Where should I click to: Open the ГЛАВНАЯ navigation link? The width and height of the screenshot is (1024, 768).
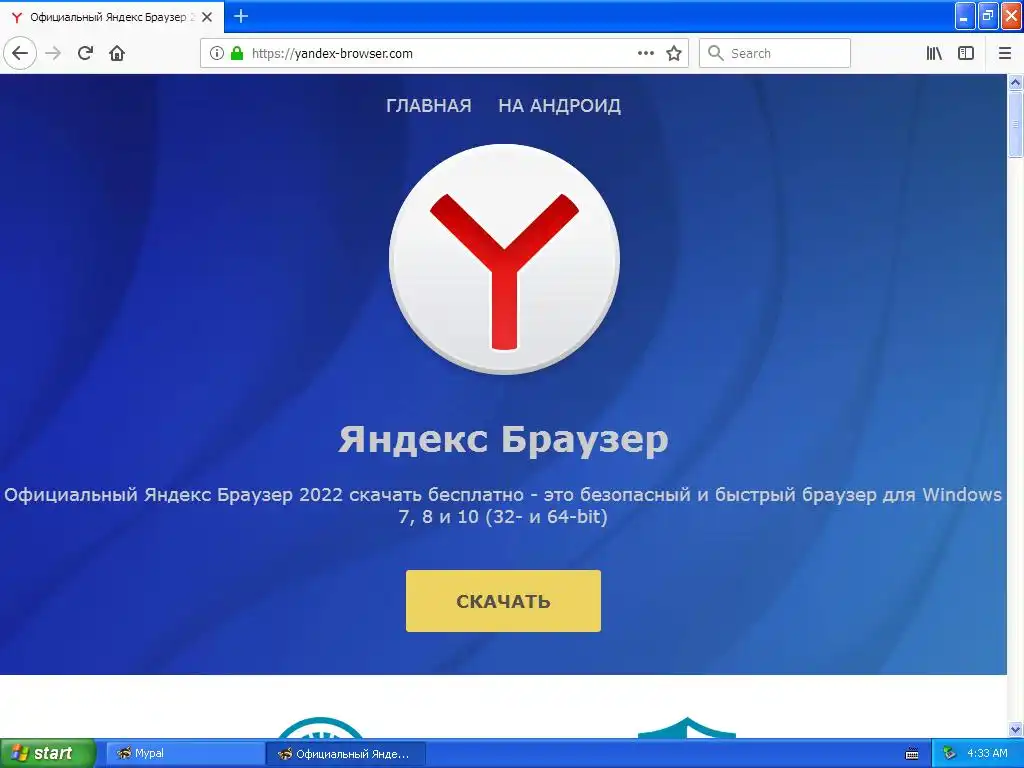(x=428, y=105)
